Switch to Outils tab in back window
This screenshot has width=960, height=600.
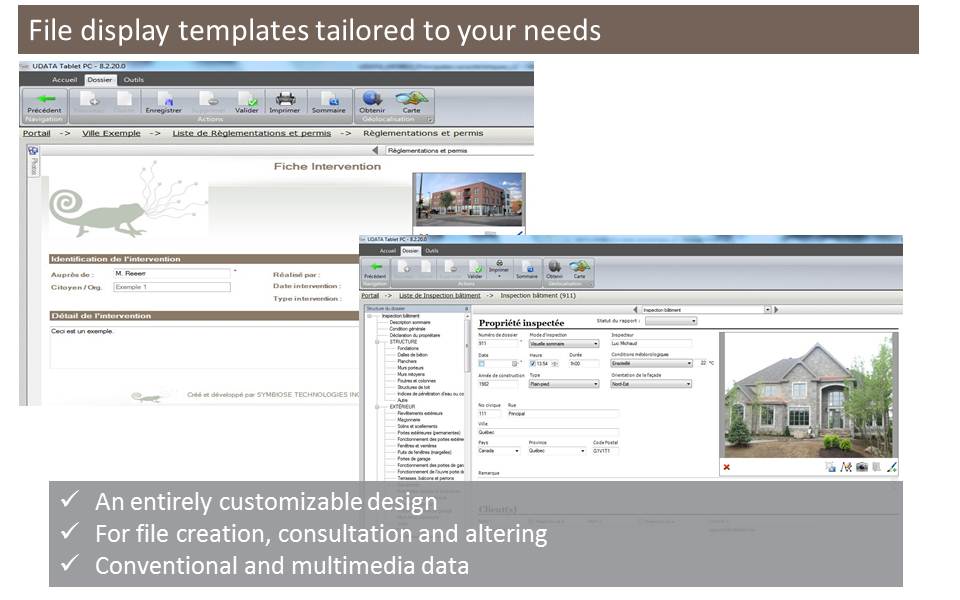tap(133, 80)
